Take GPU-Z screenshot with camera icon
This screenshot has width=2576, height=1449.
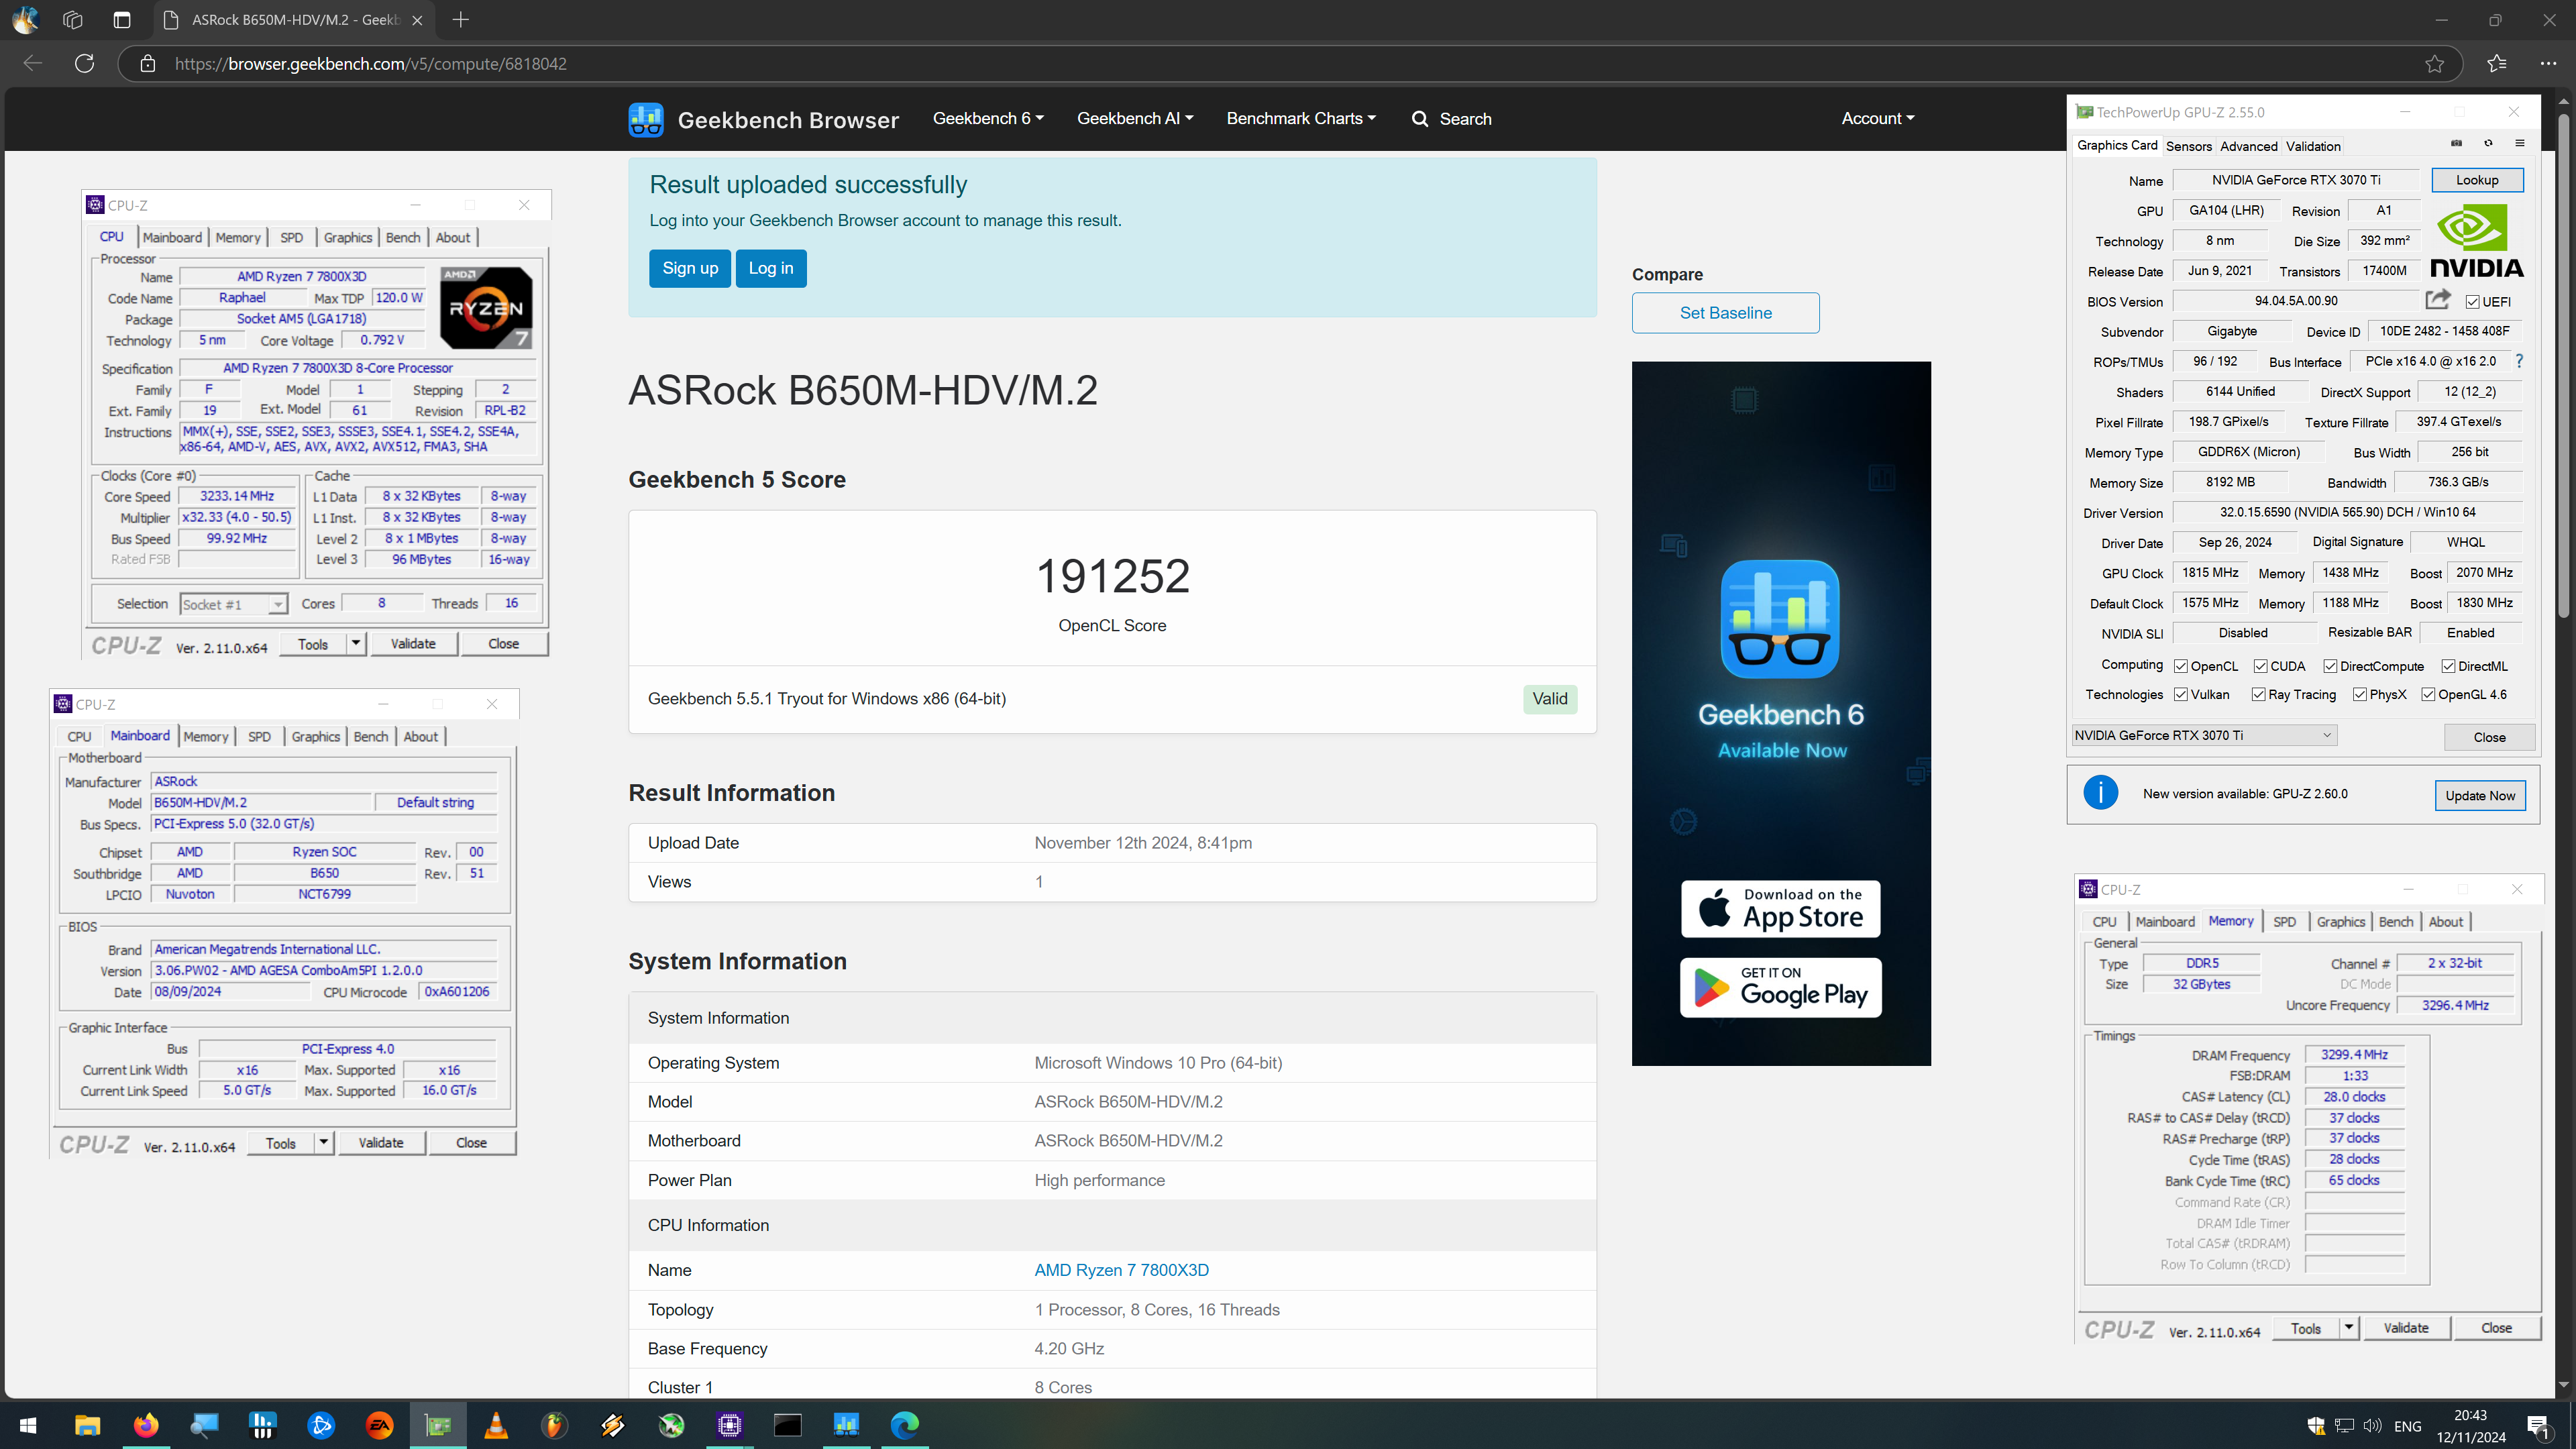click(x=2456, y=144)
